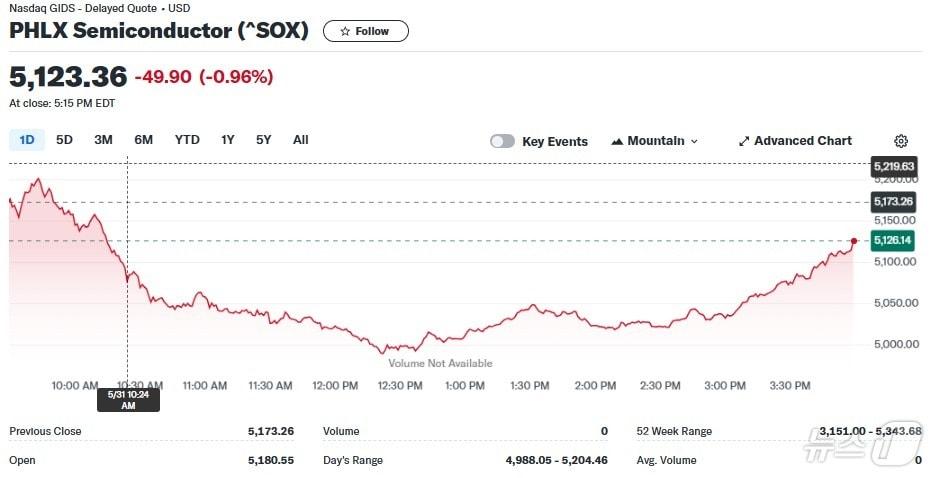
Task: Open chart settings gear icon
Action: pos(901,141)
